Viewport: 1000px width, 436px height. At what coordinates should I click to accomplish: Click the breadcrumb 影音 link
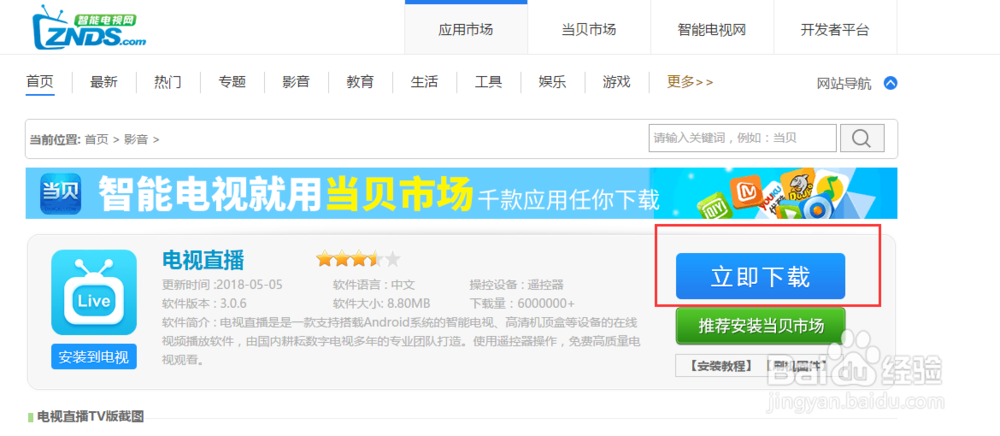pos(136,139)
